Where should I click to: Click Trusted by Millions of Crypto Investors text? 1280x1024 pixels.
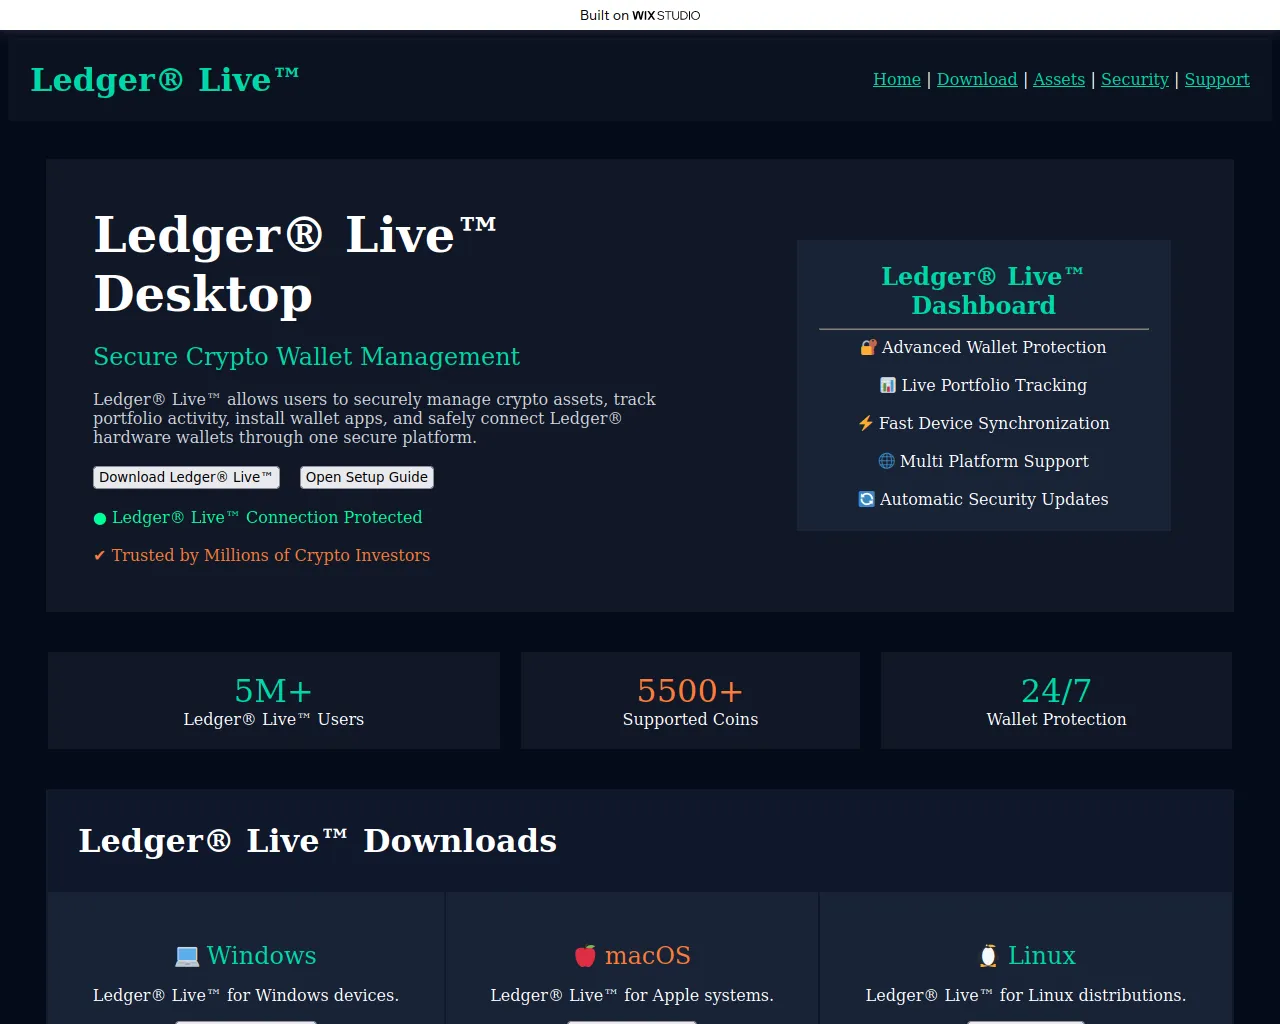[x=271, y=556]
